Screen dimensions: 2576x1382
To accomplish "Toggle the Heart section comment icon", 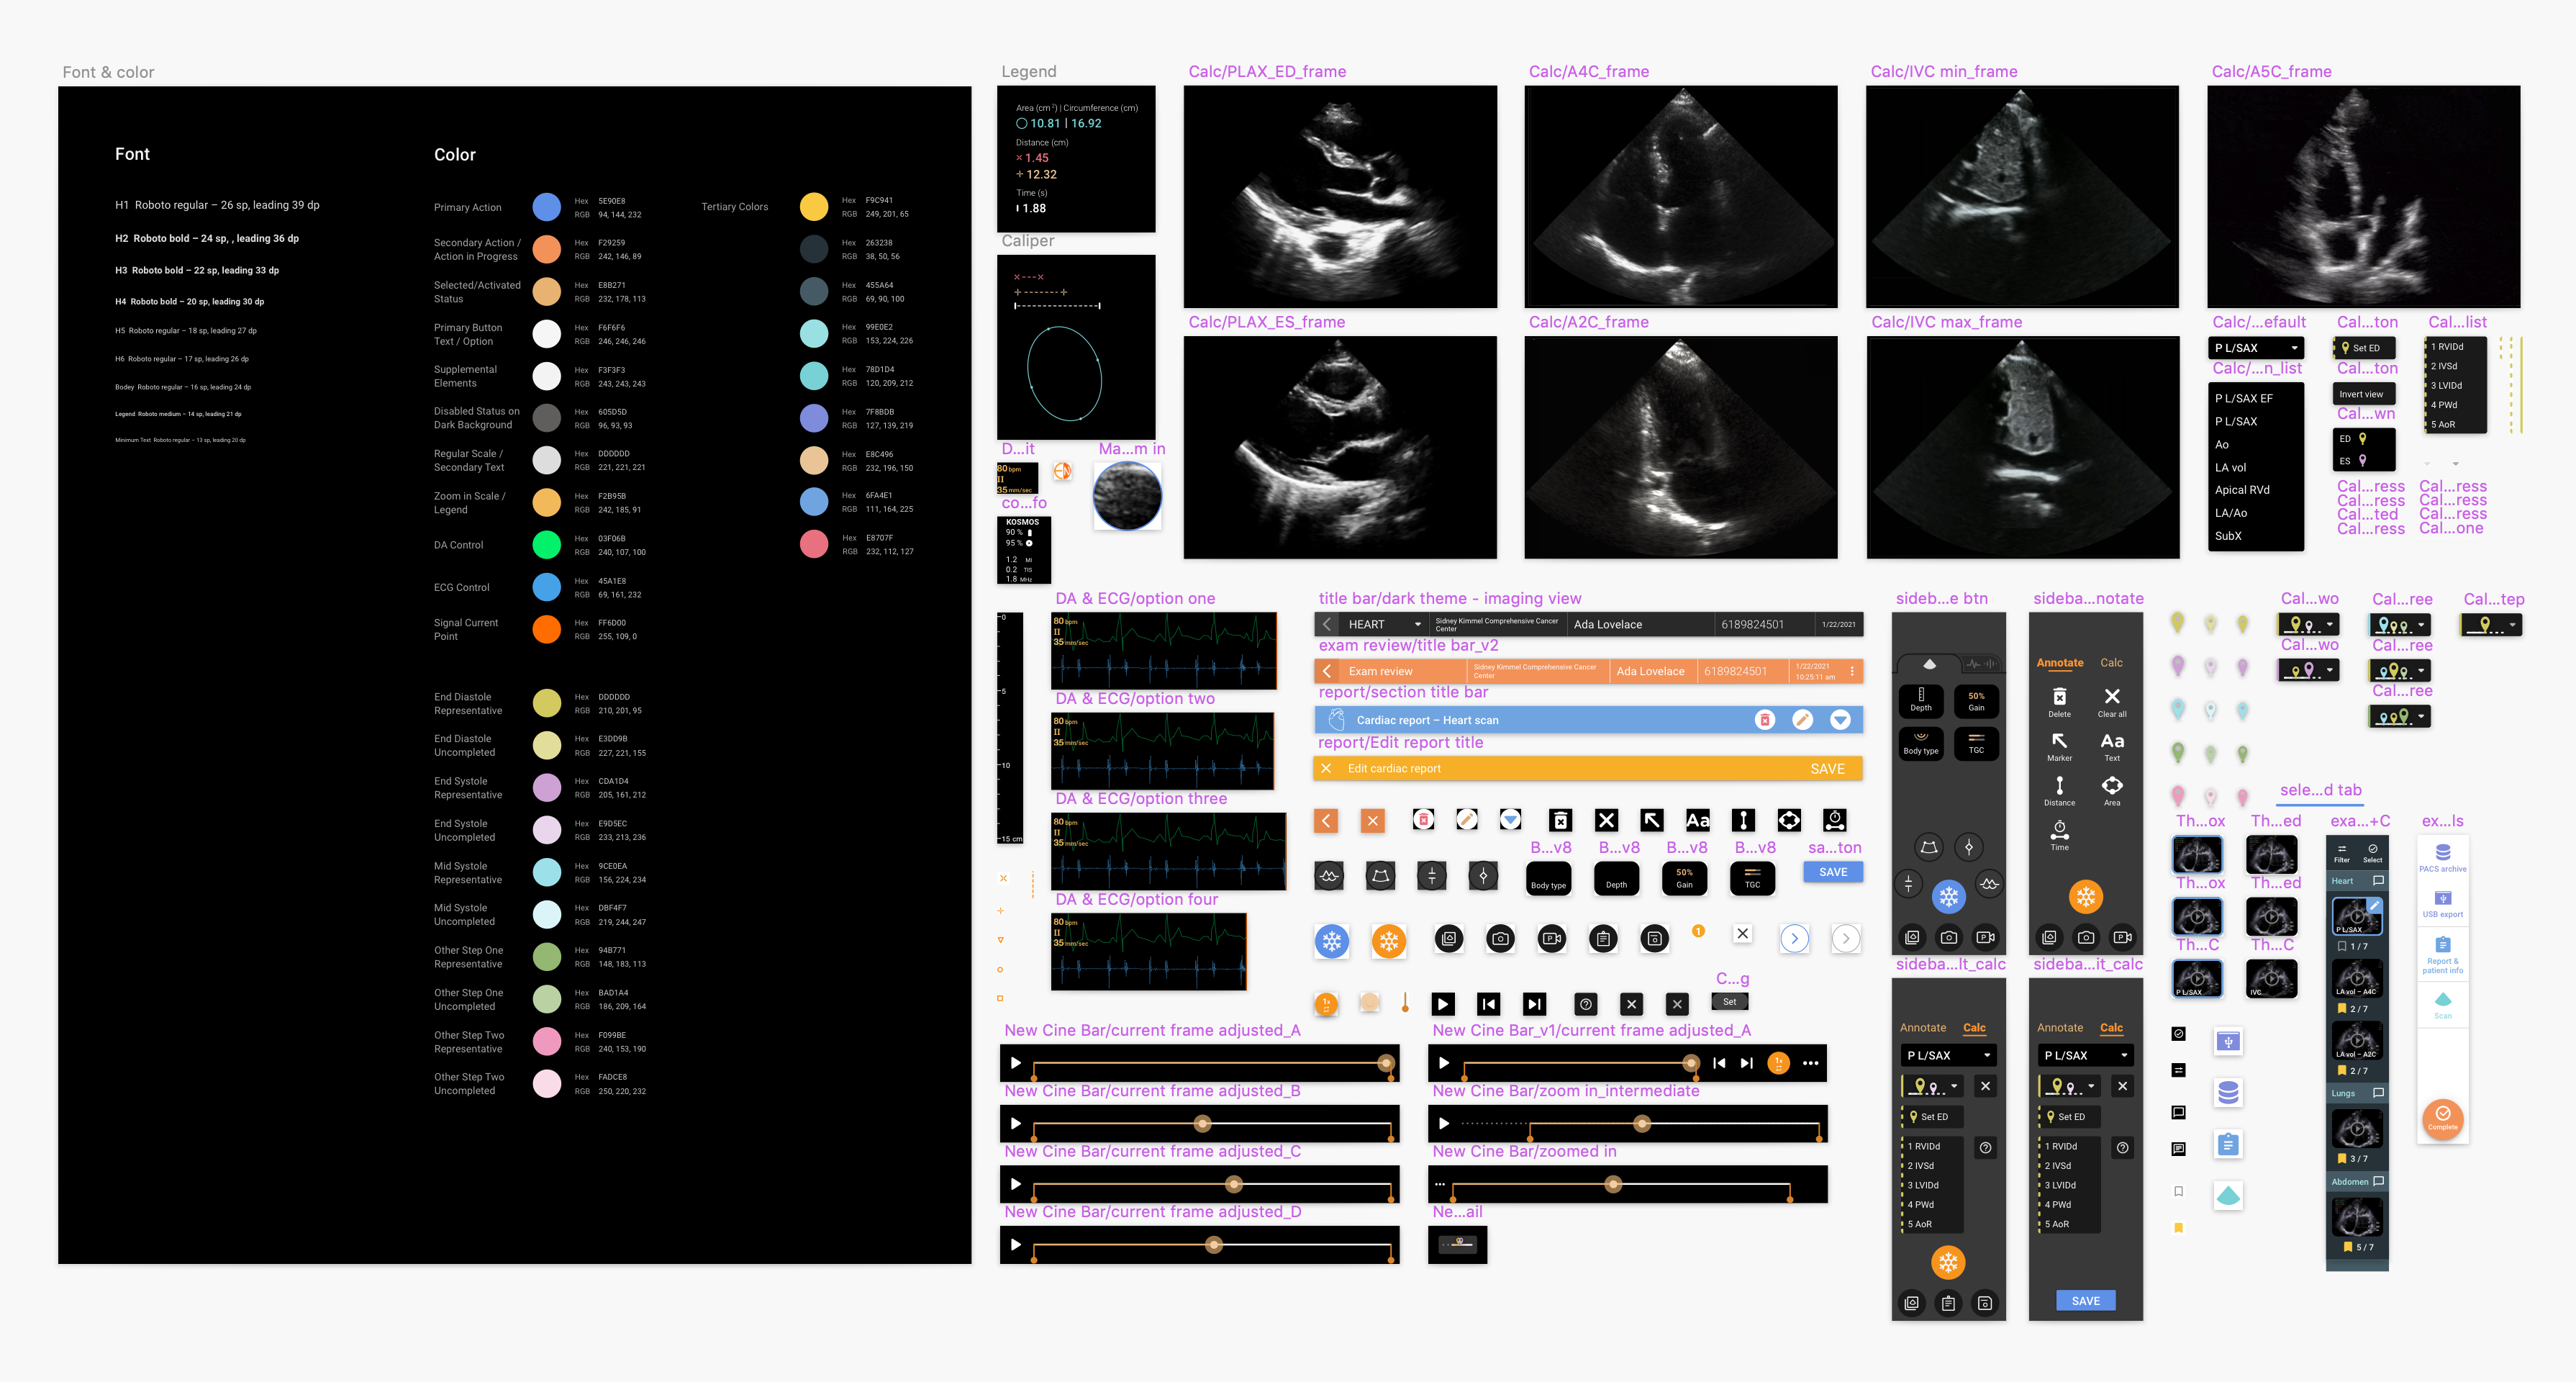I will [2378, 881].
